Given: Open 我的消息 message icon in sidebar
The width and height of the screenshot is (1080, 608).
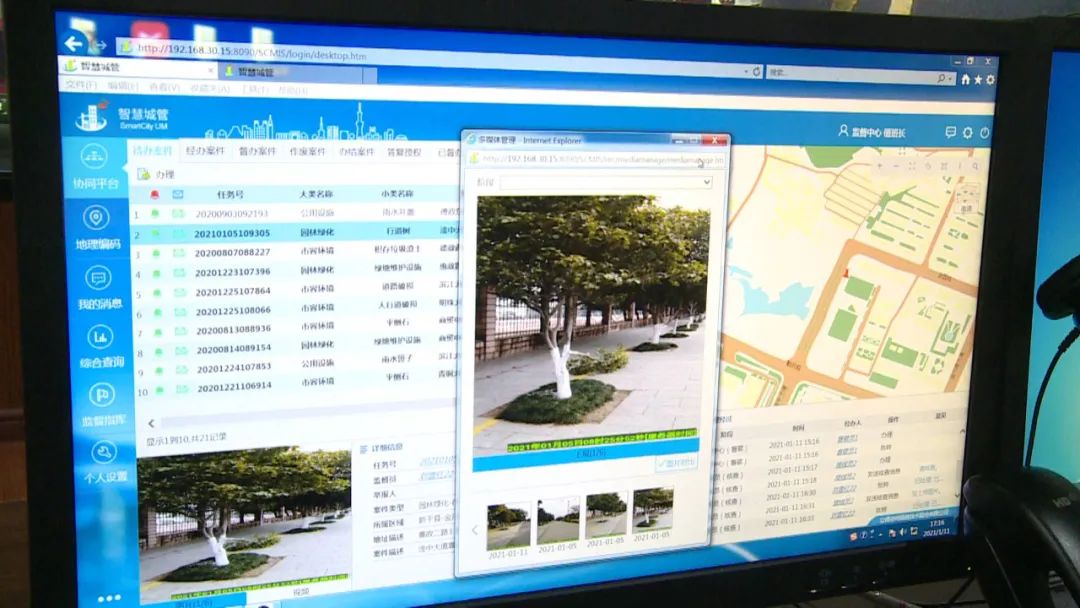Looking at the screenshot, I should 98,278.
